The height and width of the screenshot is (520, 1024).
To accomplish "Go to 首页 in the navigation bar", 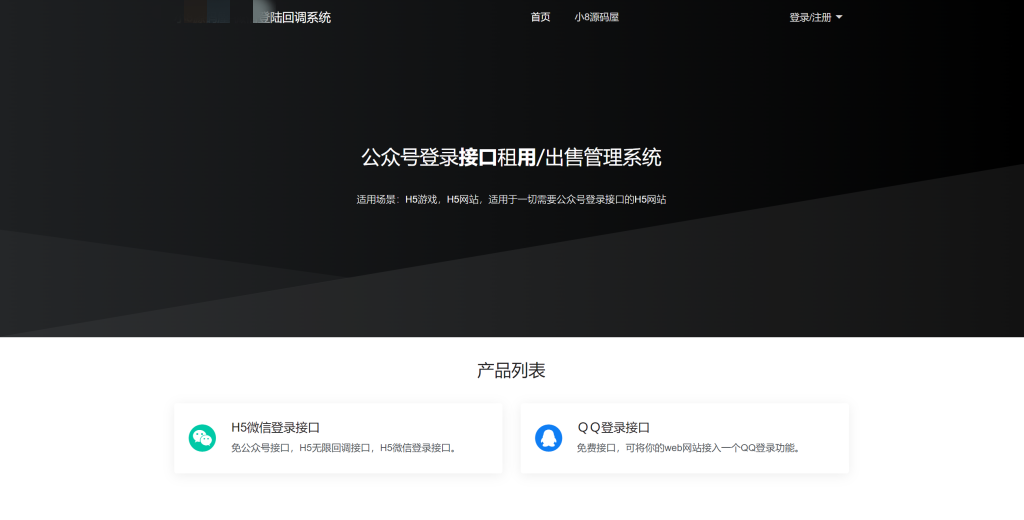I will click(x=540, y=17).
